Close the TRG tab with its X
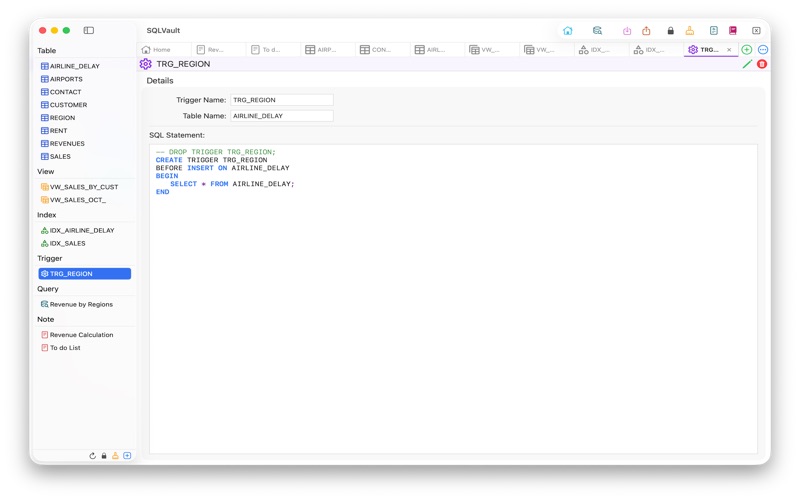 (x=729, y=49)
